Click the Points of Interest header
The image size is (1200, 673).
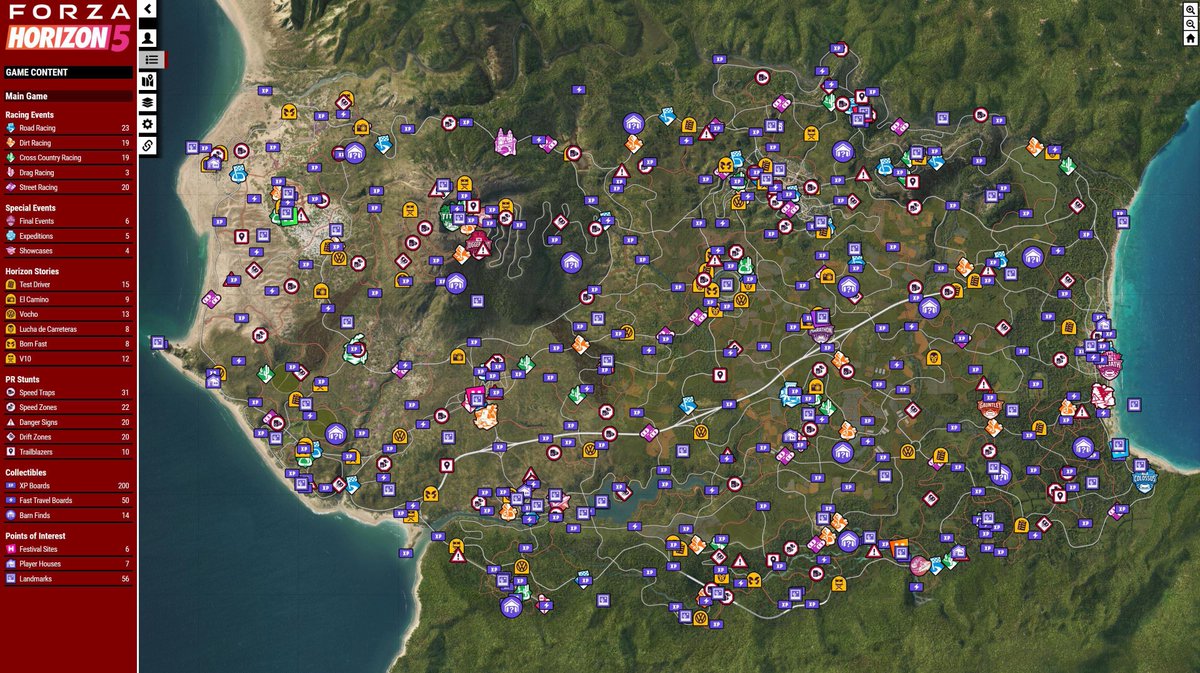(x=33, y=536)
